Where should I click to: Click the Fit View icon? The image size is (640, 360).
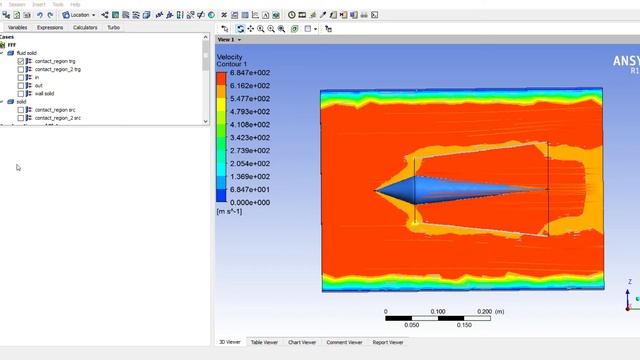281,29
